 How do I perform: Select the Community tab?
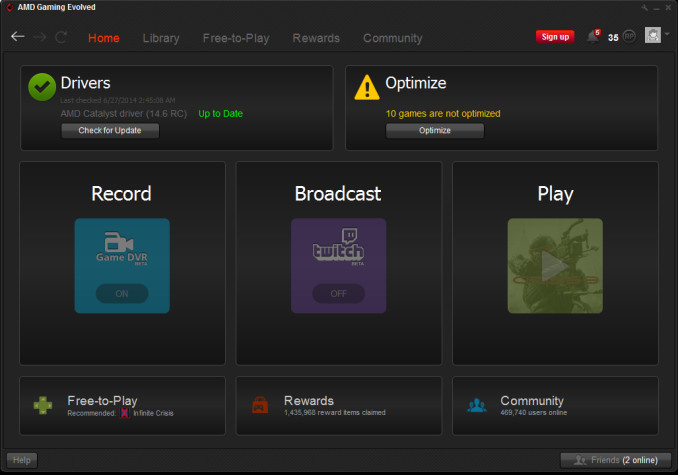coord(393,38)
